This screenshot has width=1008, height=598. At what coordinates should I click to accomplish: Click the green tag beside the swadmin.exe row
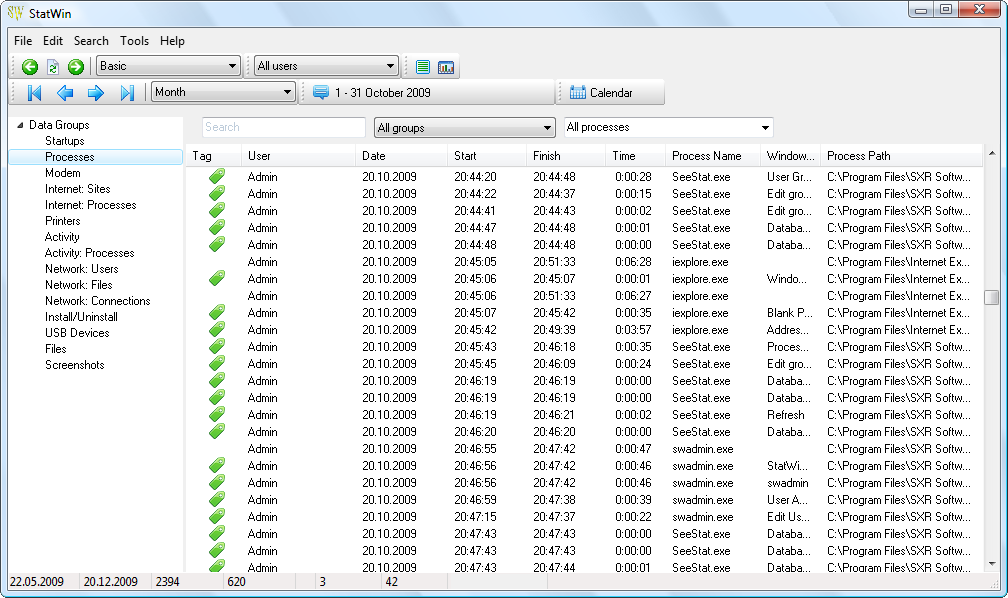[216, 466]
